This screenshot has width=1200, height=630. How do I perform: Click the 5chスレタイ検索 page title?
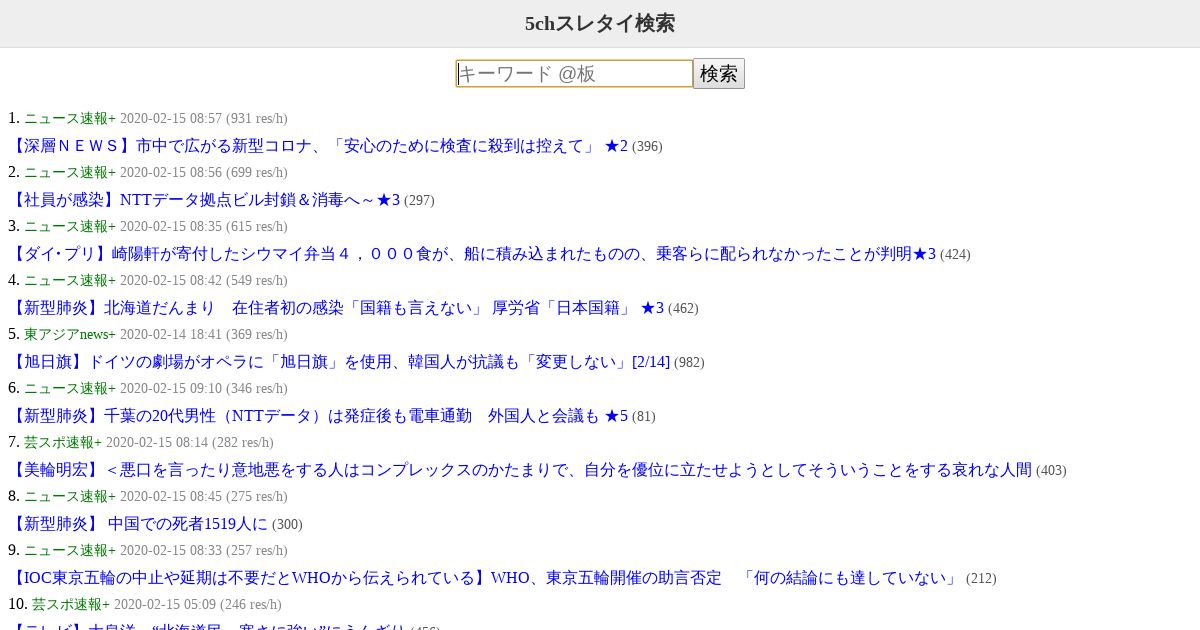click(600, 23)
